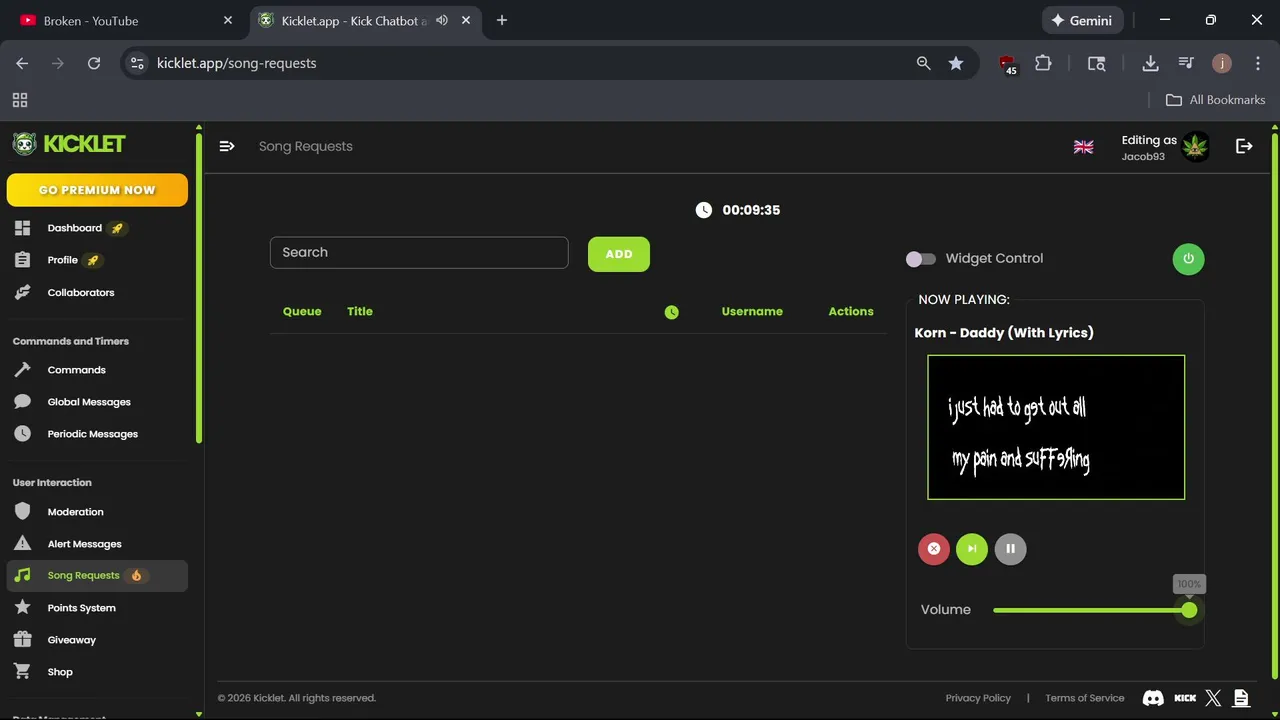This screenshot has height=720, width=1280.
Task: Click the Gemini button
Action: tap(1083, 20)
